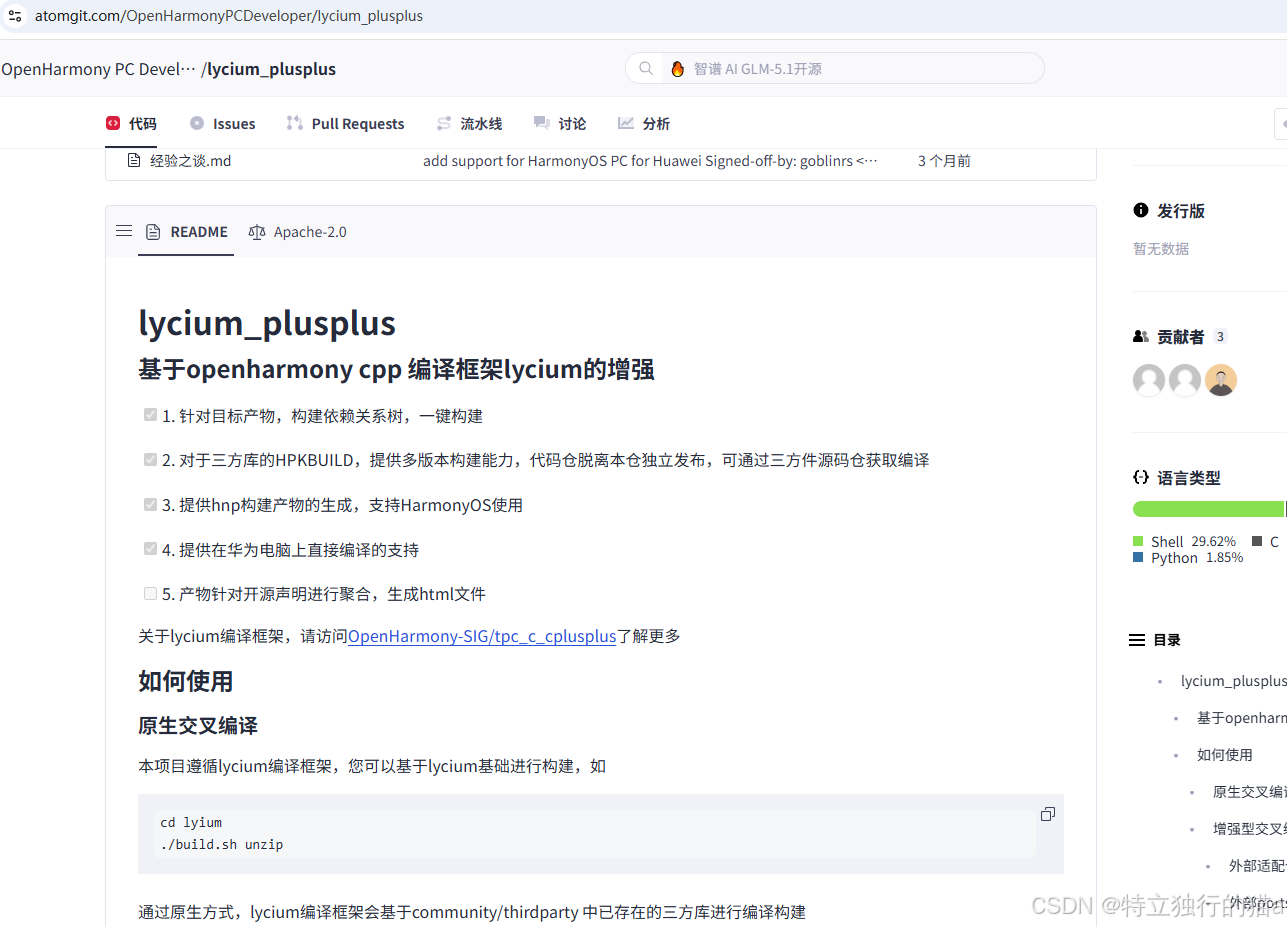The width and height of the screenshot is (1287, 927).
Task: Click the flame icon in search box
Action: (x=677, y=69)
